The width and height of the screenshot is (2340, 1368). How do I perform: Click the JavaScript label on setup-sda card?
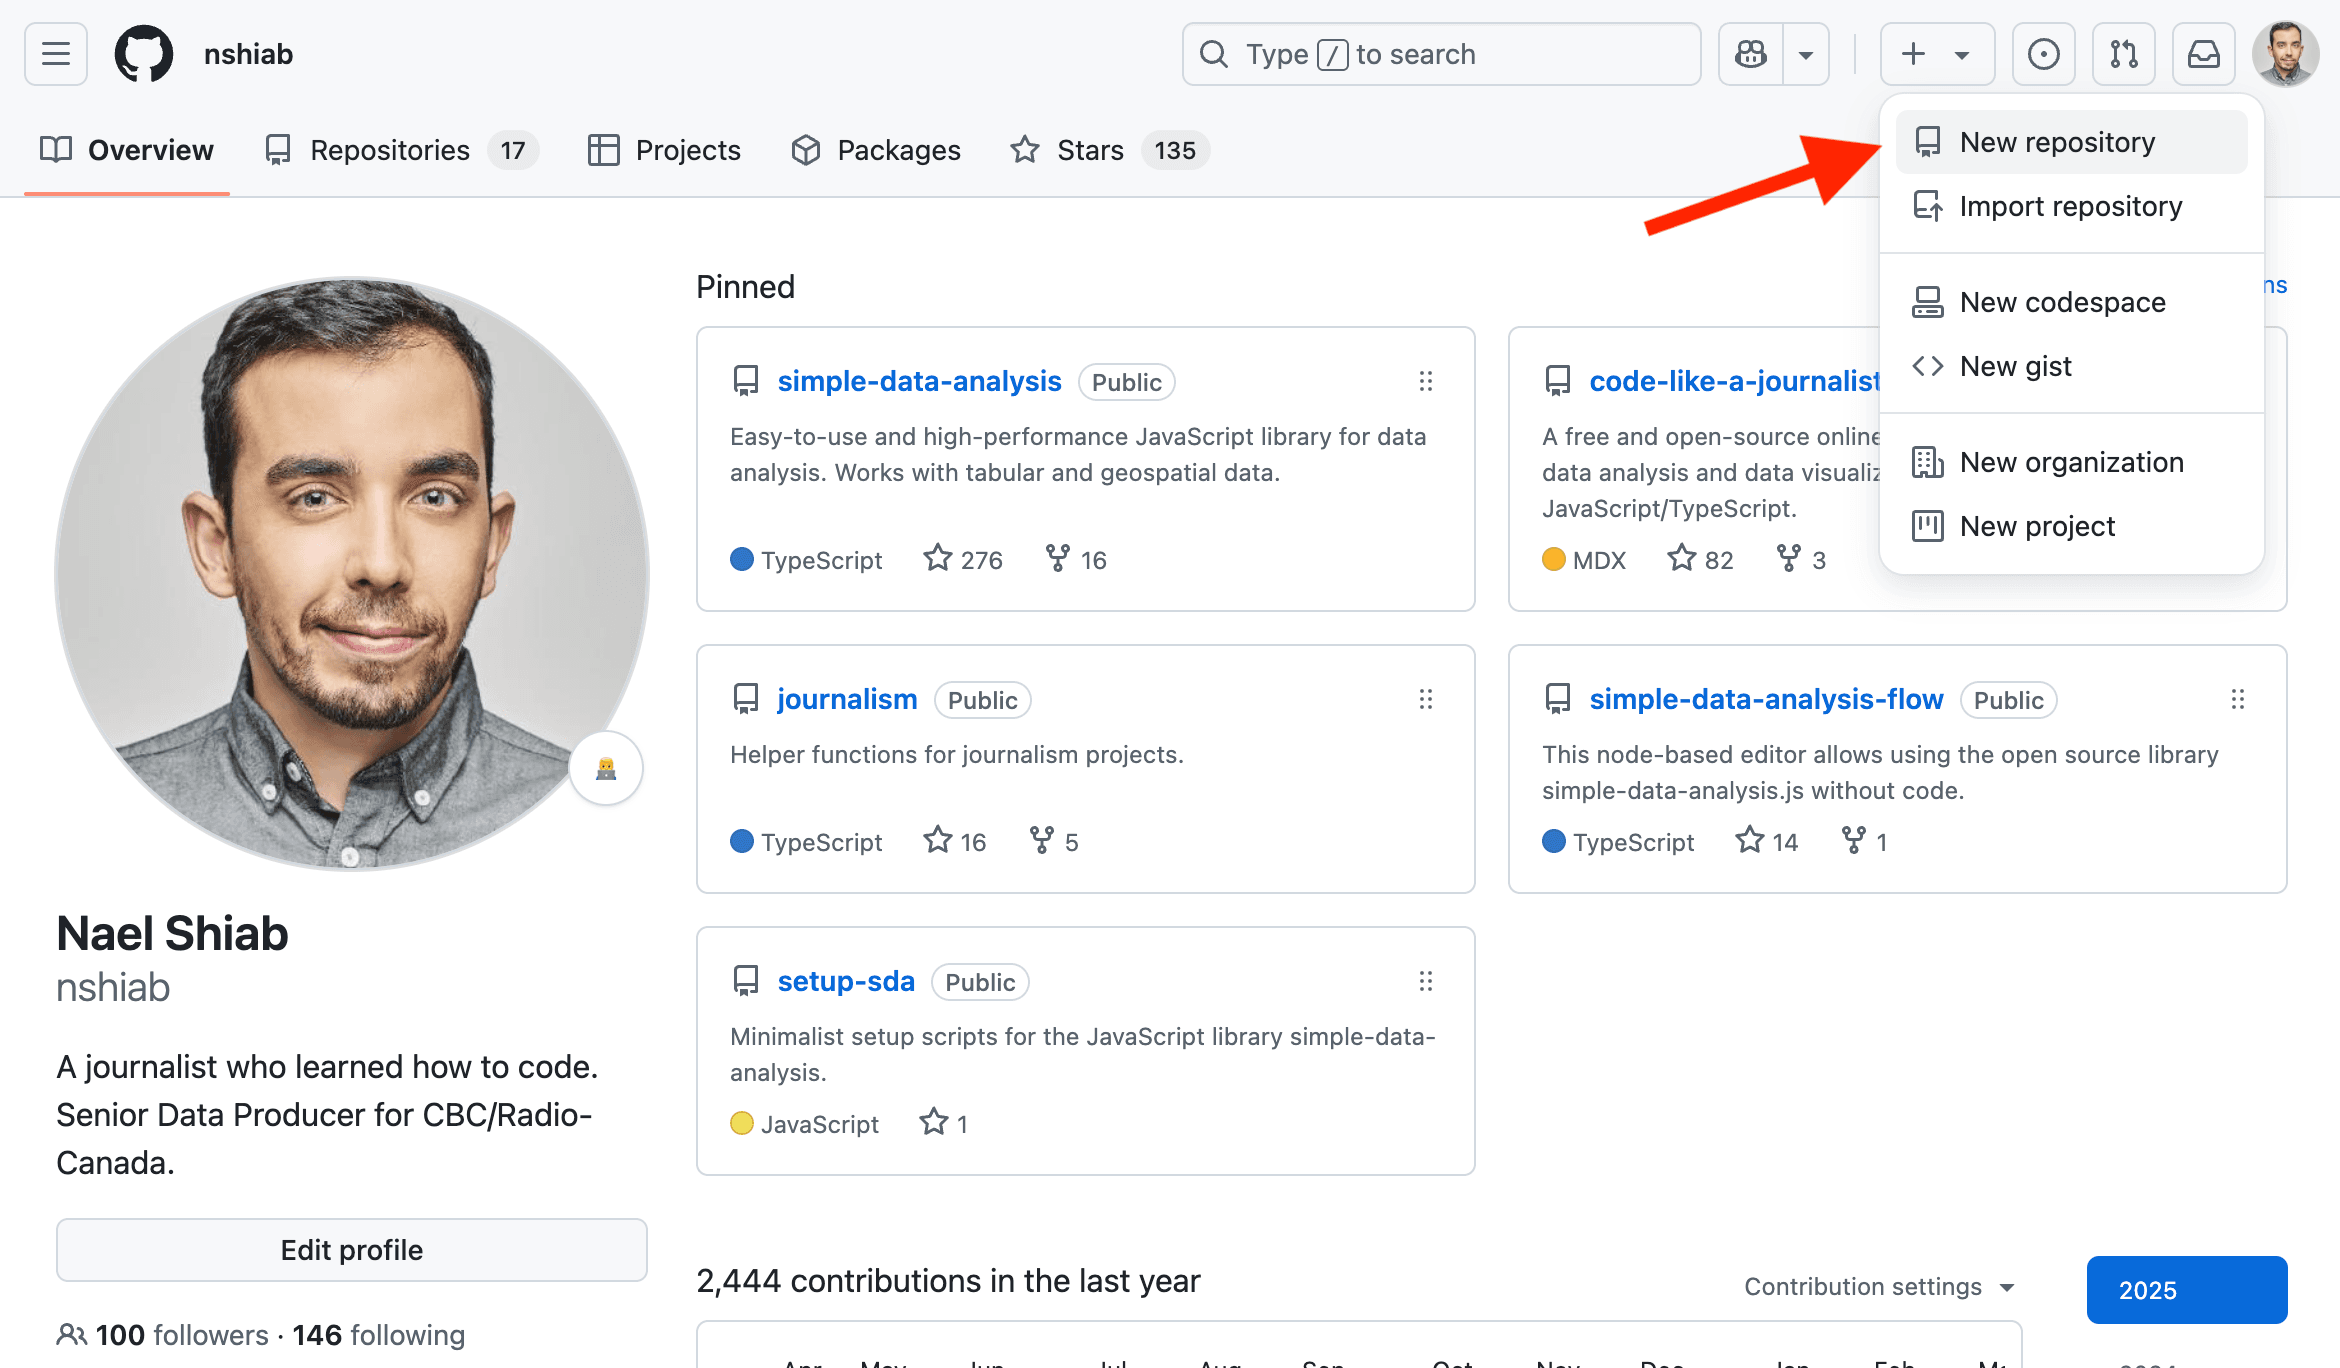(x=819, y=1124)
